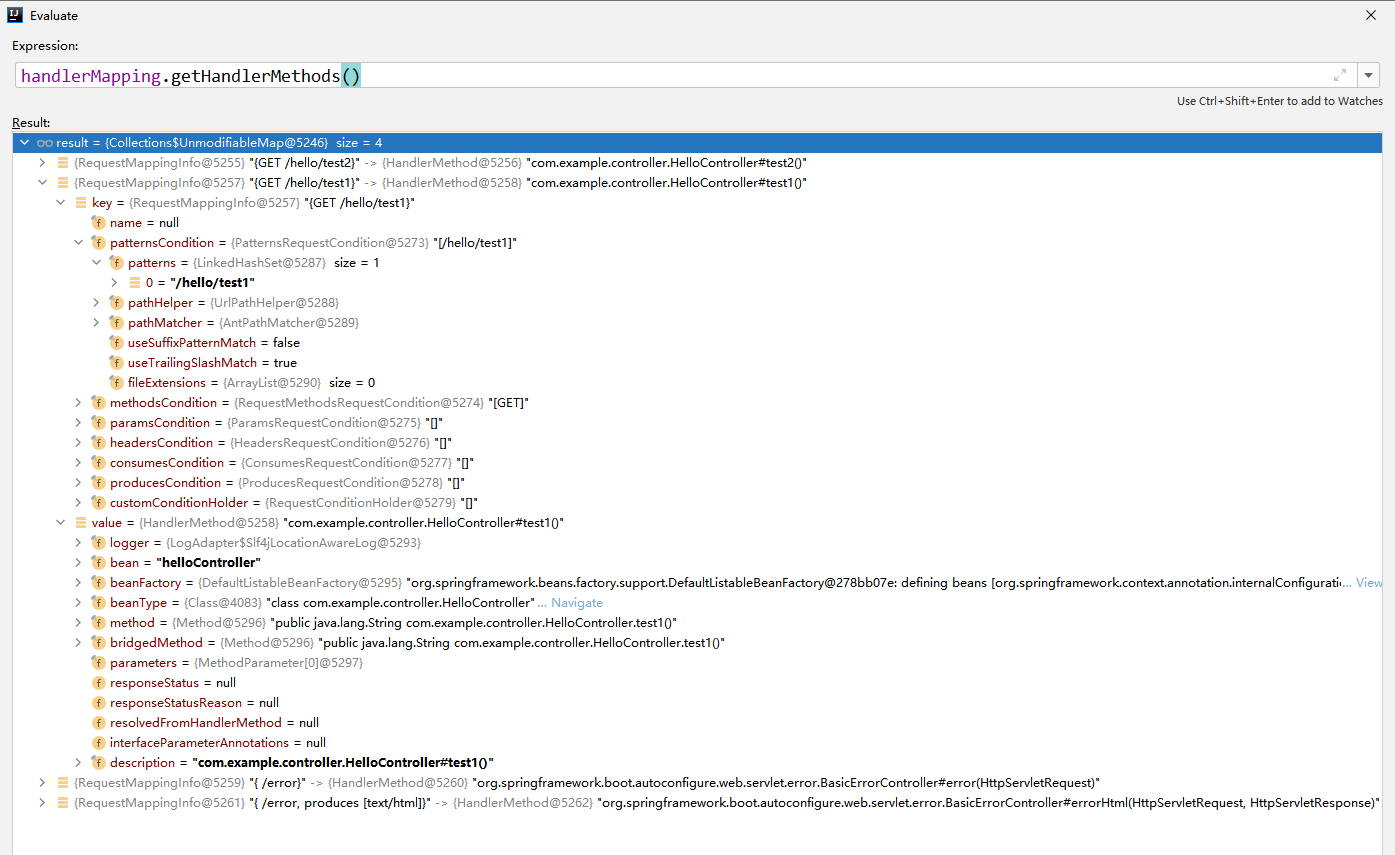Image resolution: width=1395 pixels, height=855 pixels.
Task: Click the Navigate link for beanType
Action: pos(577,603)
